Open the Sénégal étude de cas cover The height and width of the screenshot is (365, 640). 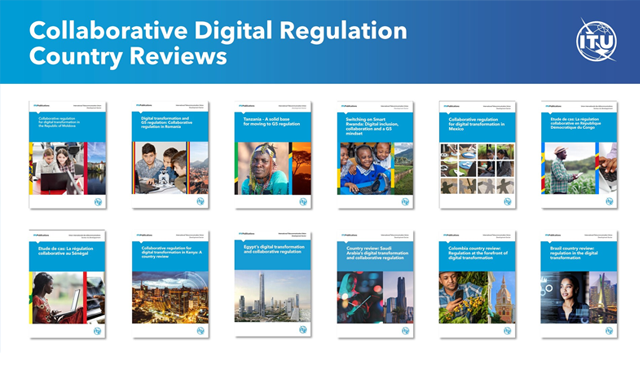67,284
